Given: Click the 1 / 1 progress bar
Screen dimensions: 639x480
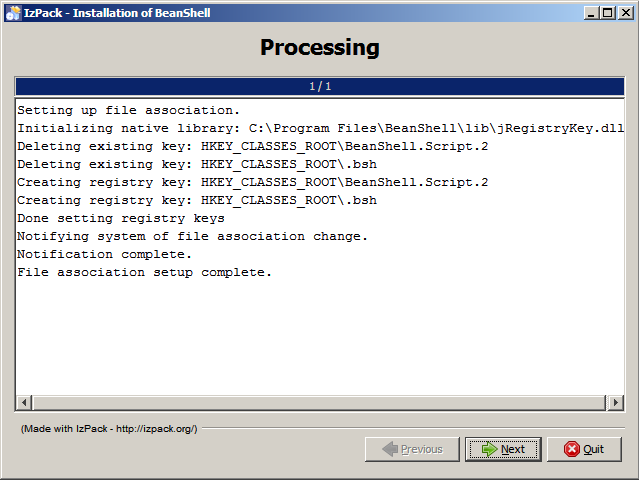Looking at the screenshot, I should click(x=319, y=86).
